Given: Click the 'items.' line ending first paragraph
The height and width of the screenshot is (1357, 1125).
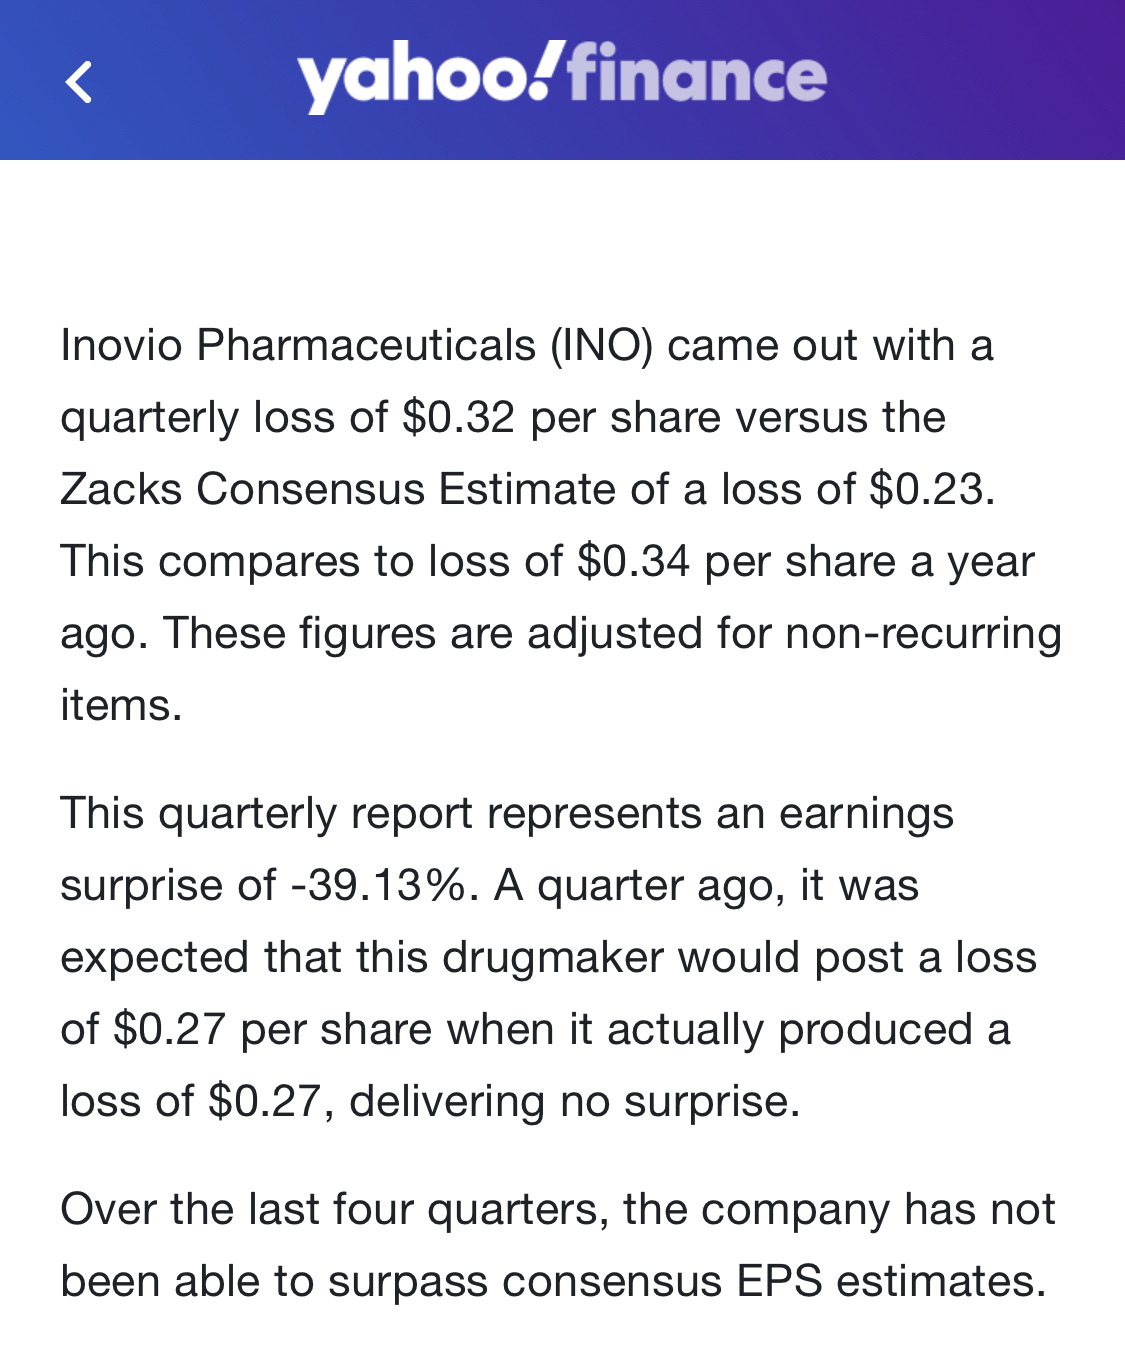Looking at the screenshot, I should (121, 706).
